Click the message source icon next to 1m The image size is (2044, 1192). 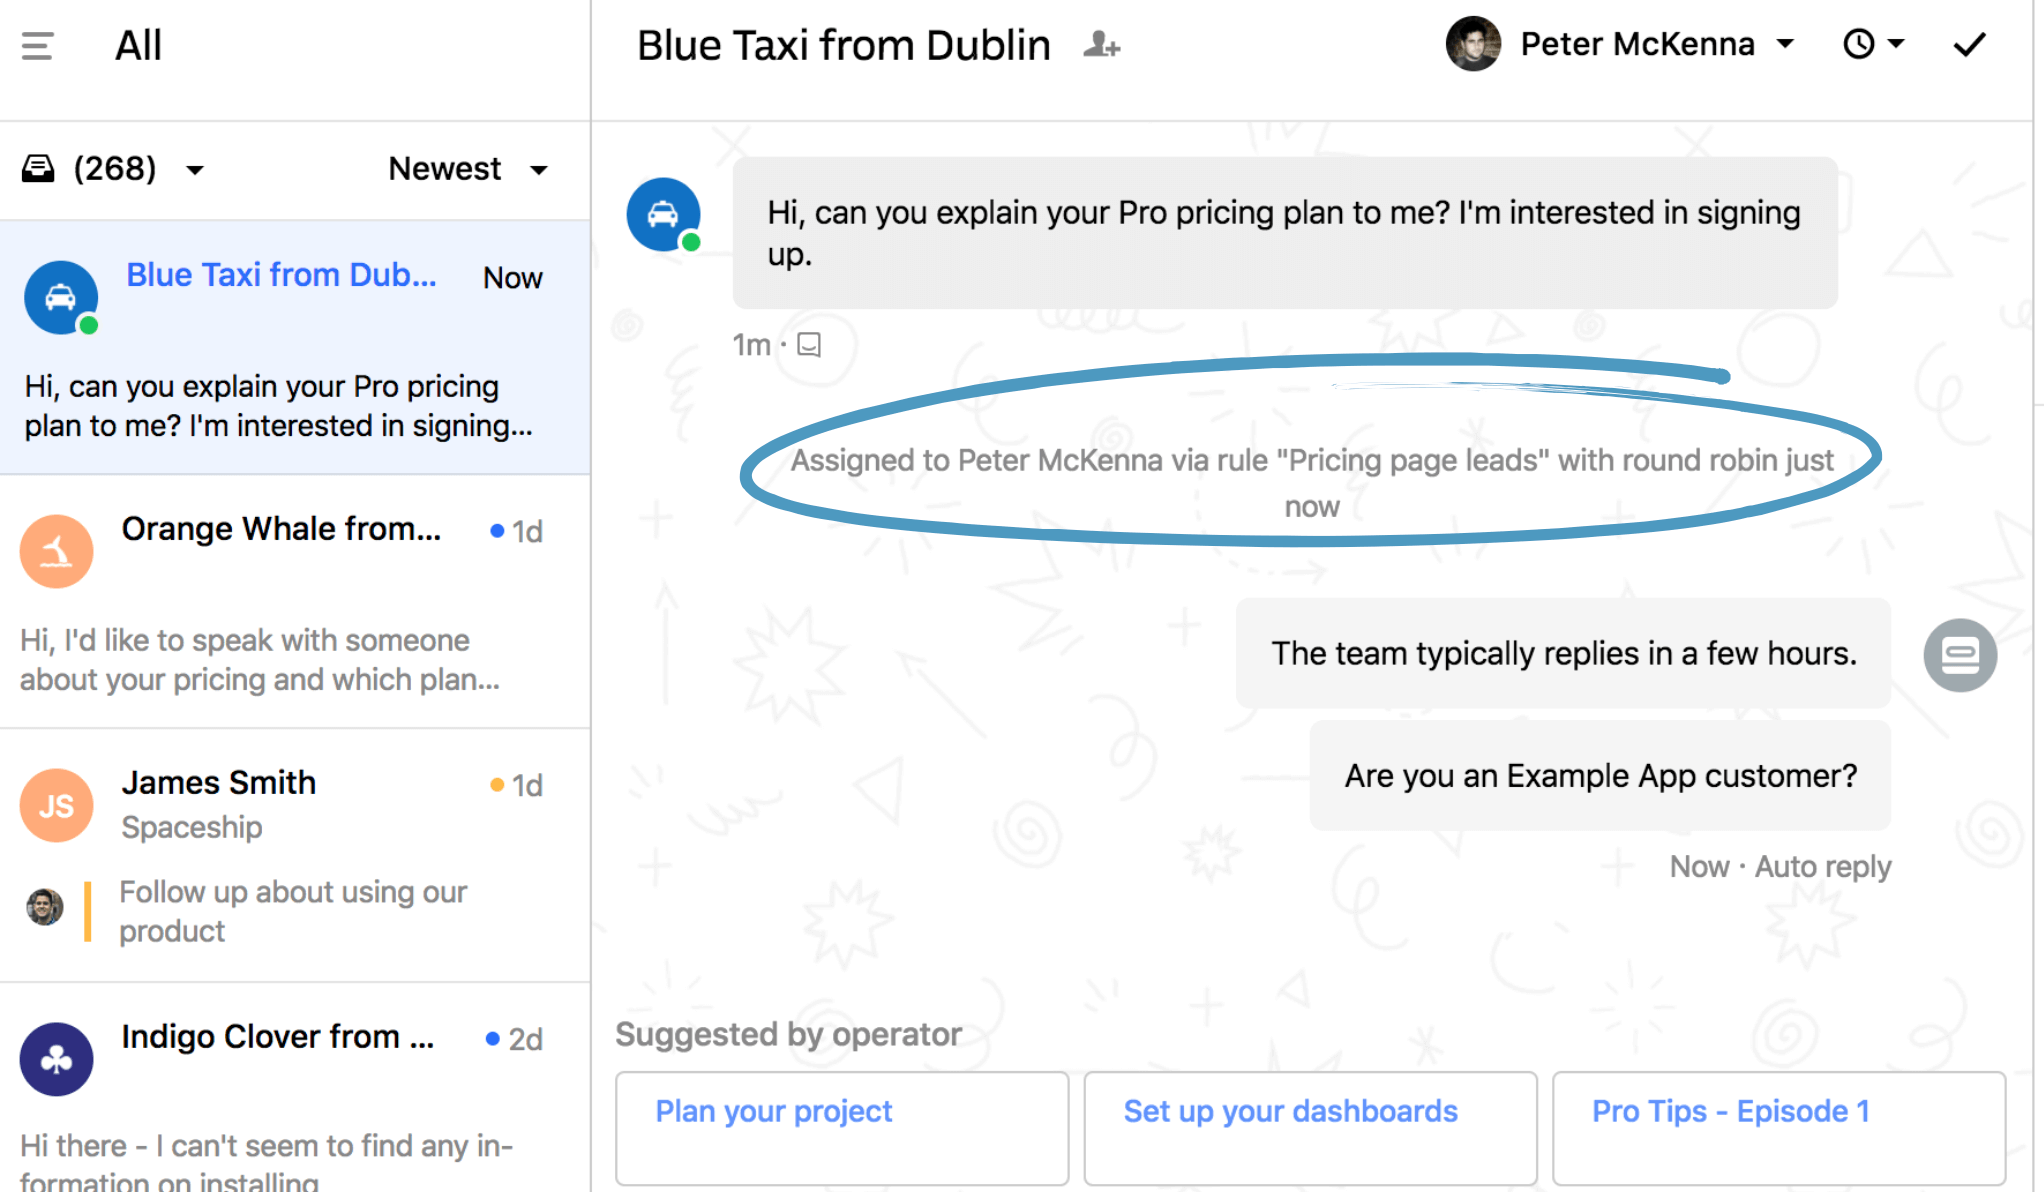(x=809, y=345)
